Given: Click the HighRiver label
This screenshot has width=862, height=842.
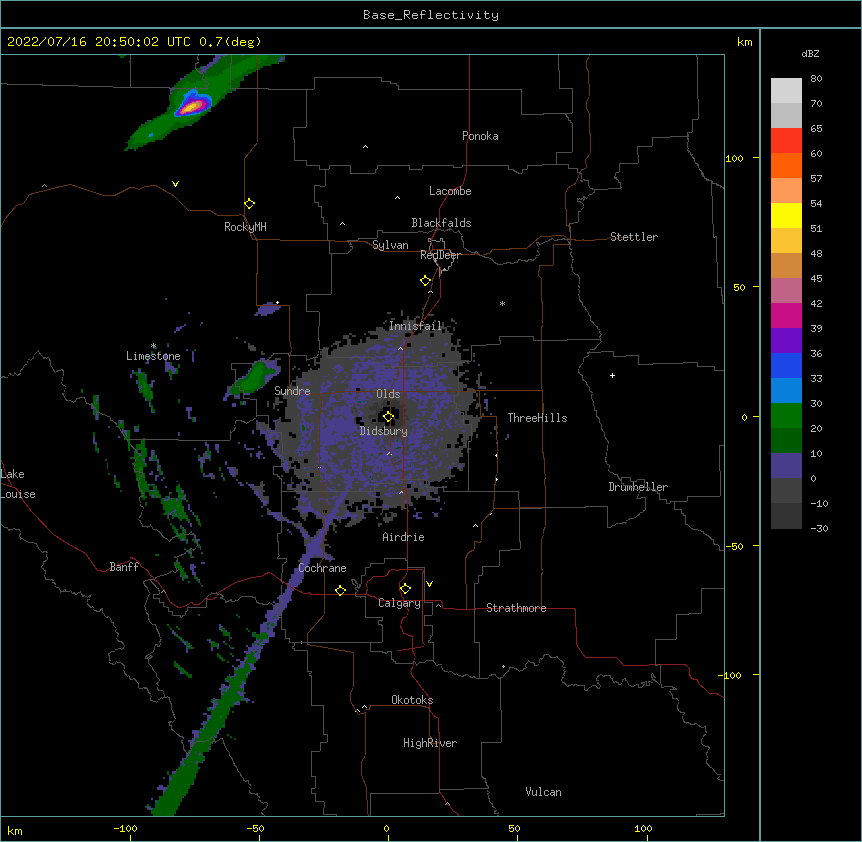Looking at the screenshot, I should coord(430,743).
